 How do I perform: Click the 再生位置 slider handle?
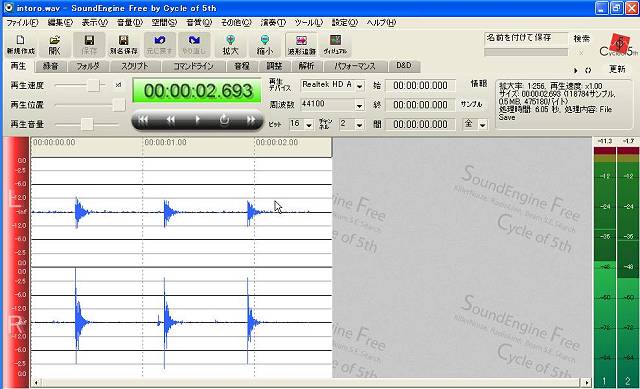click(119, 105)
